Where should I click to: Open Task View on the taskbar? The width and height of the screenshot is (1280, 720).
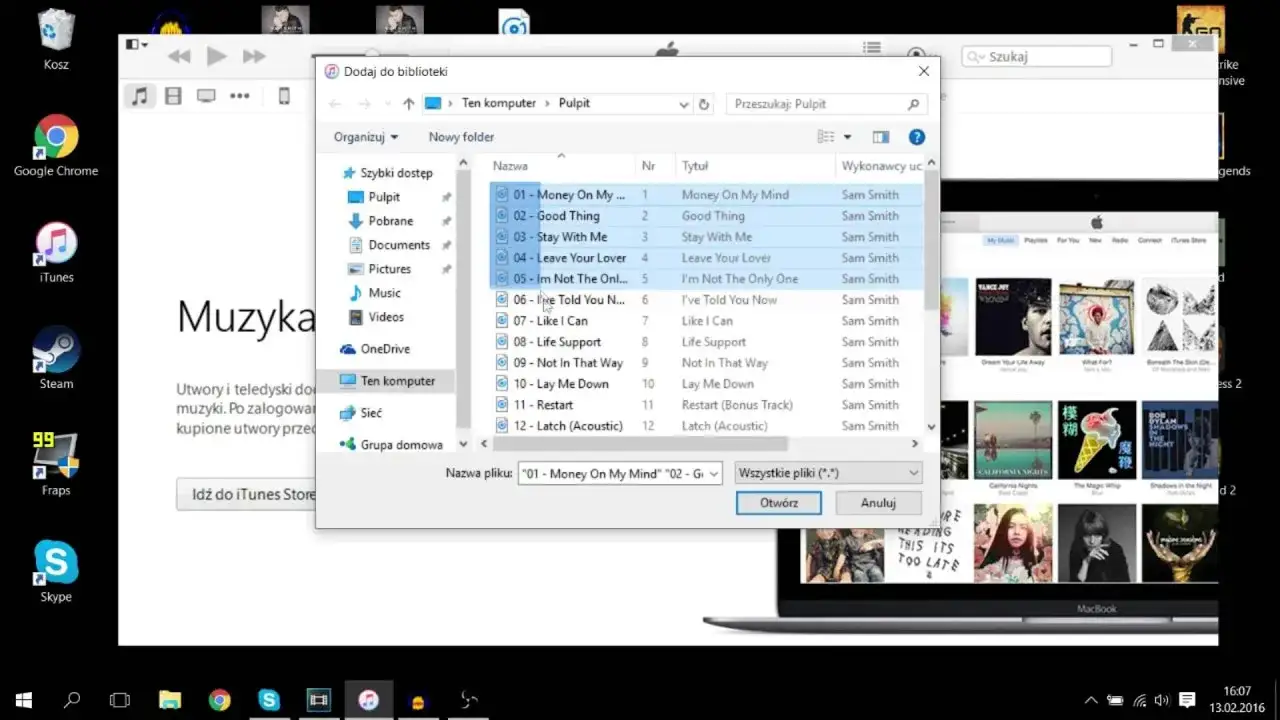point(120,700)
